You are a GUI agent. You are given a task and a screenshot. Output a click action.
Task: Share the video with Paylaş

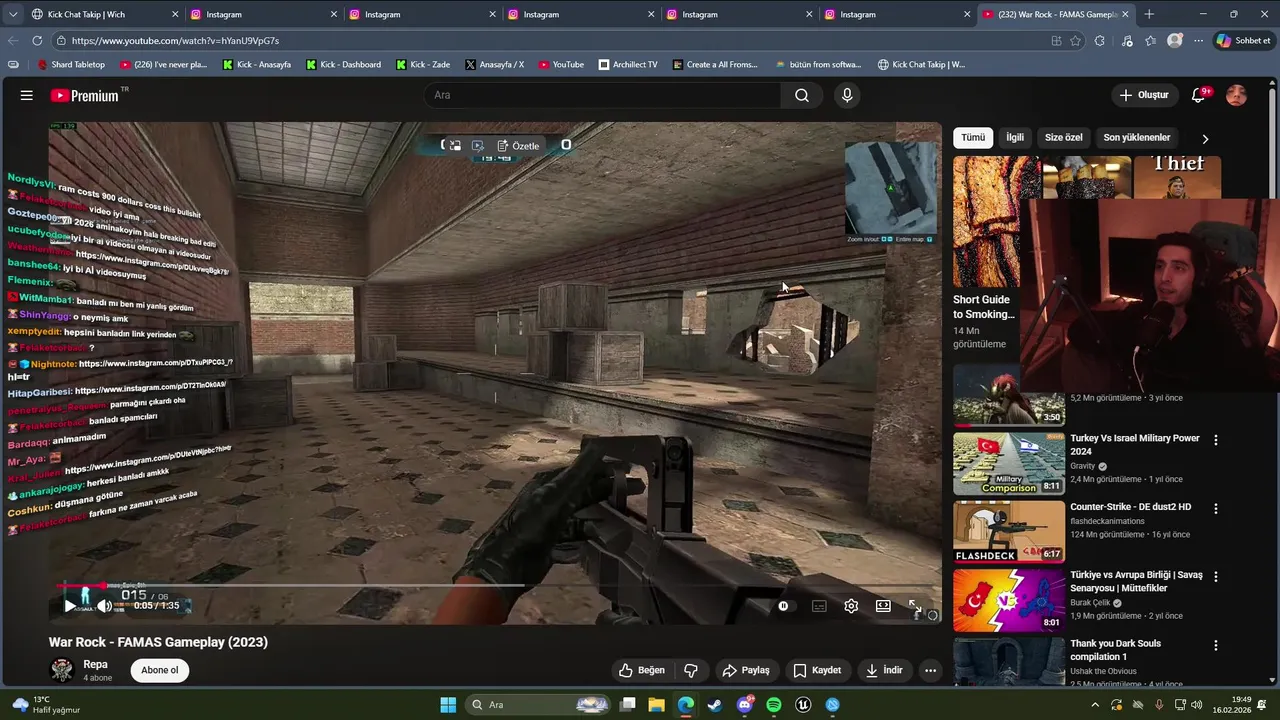click(x=746, y=670)
